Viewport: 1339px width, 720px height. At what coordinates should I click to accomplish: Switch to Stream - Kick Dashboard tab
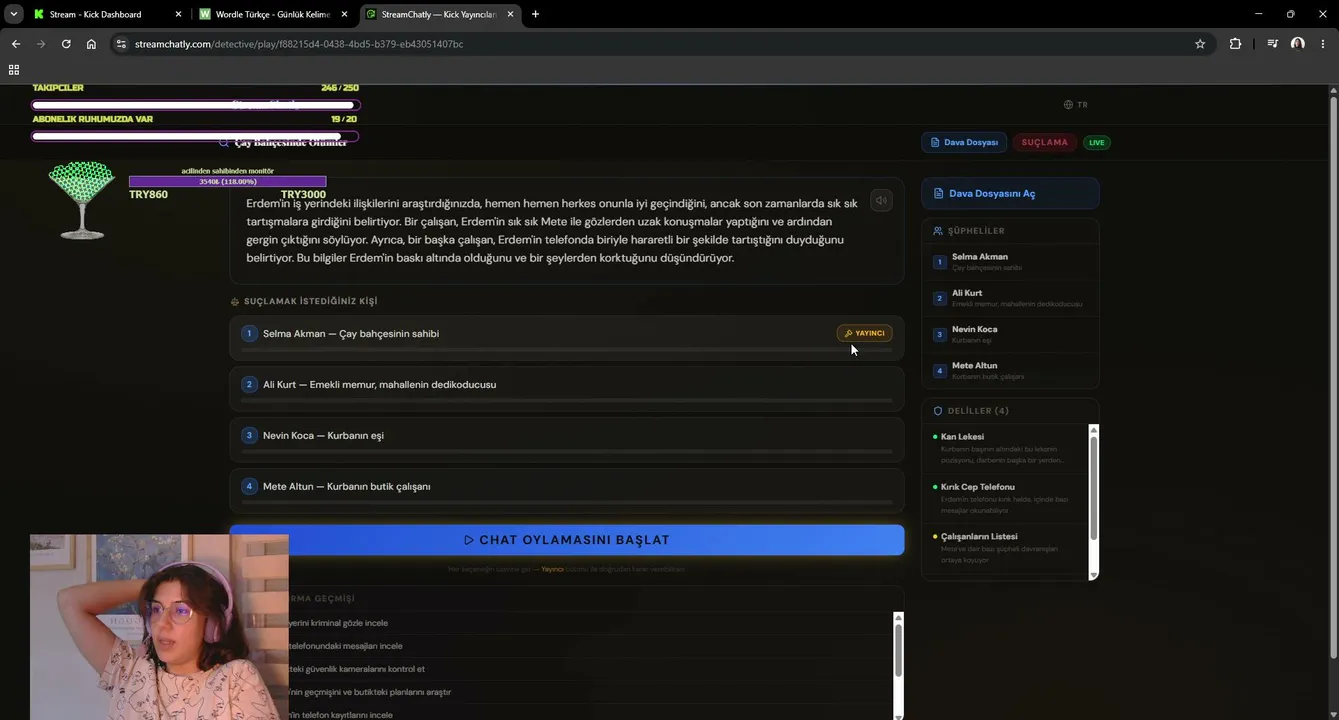107,14
